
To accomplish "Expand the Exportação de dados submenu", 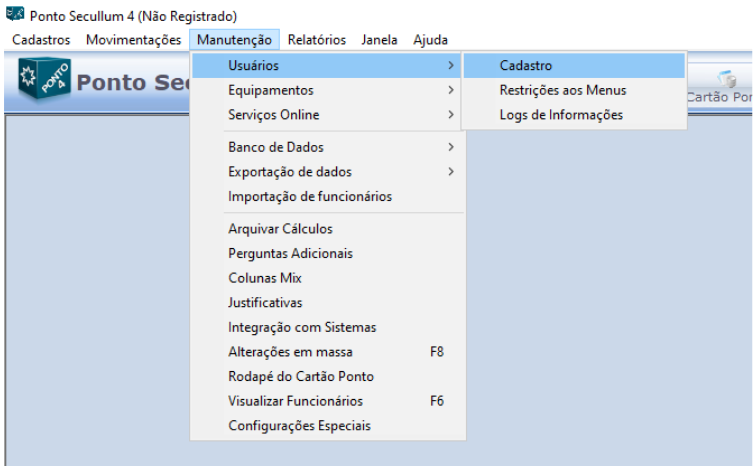I will point(290,172).
